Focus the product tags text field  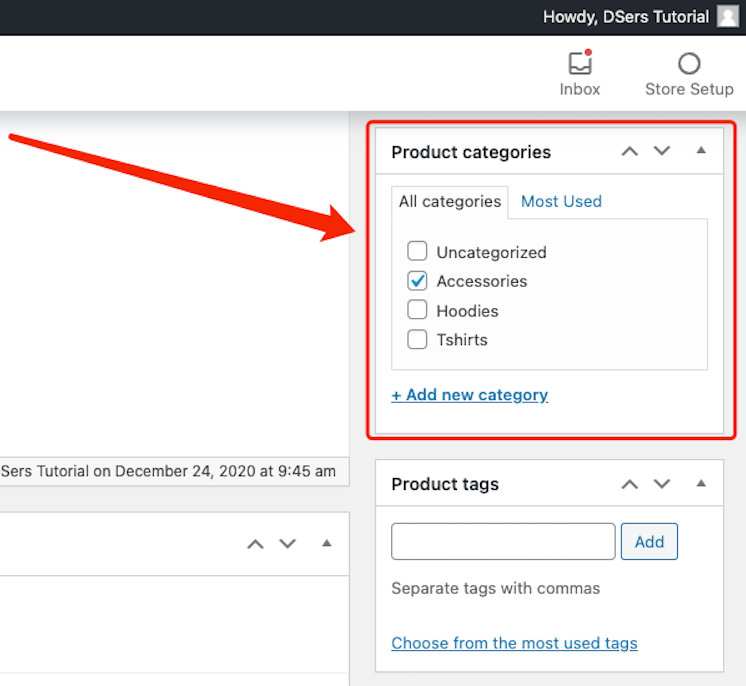pos(503,542)
